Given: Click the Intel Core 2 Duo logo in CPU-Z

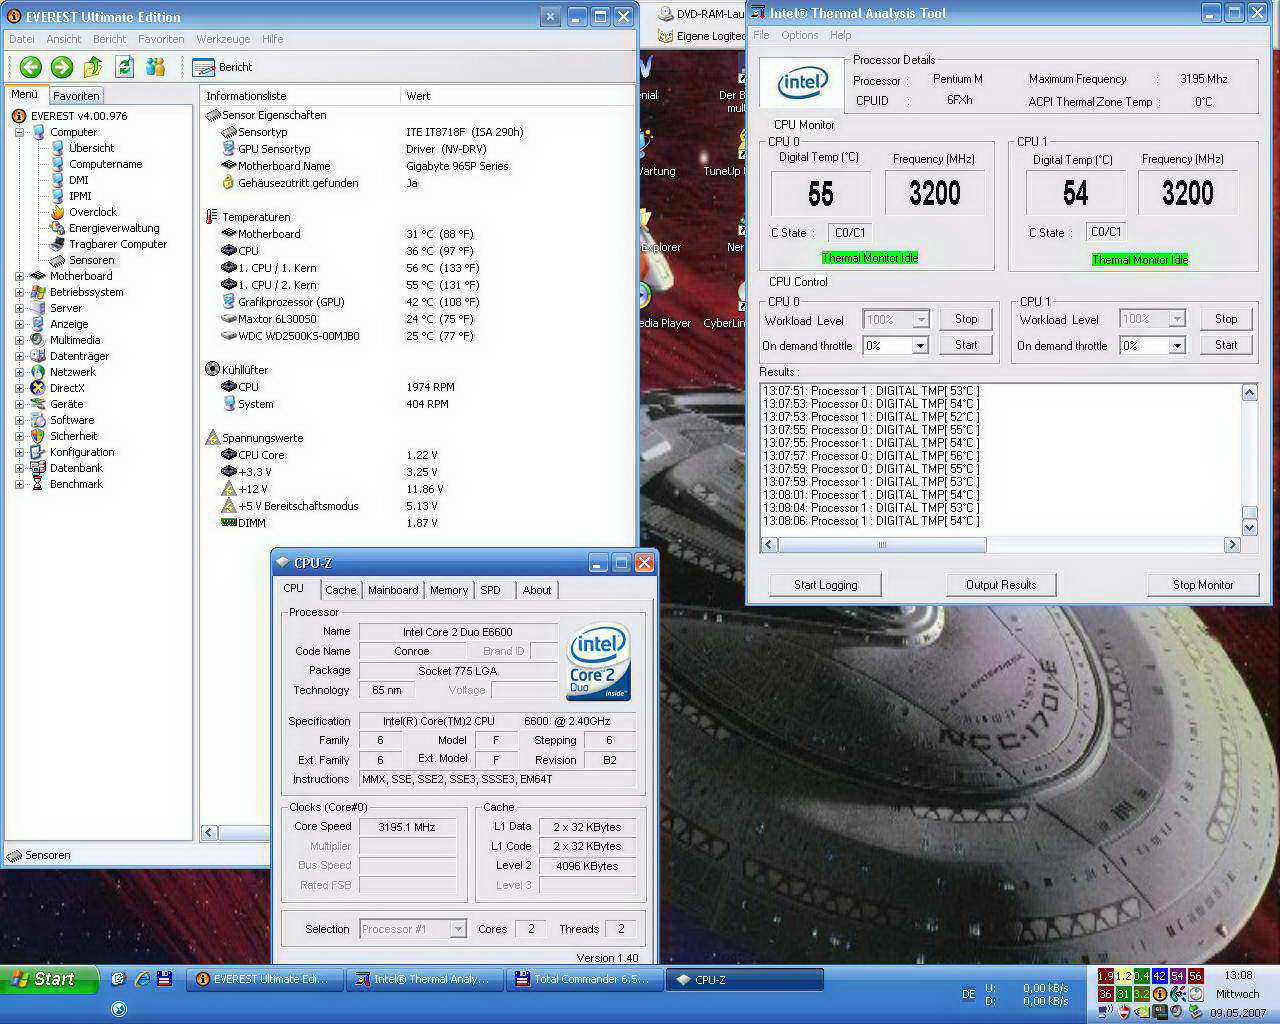Looking at the screenshot, I should 598,662.
